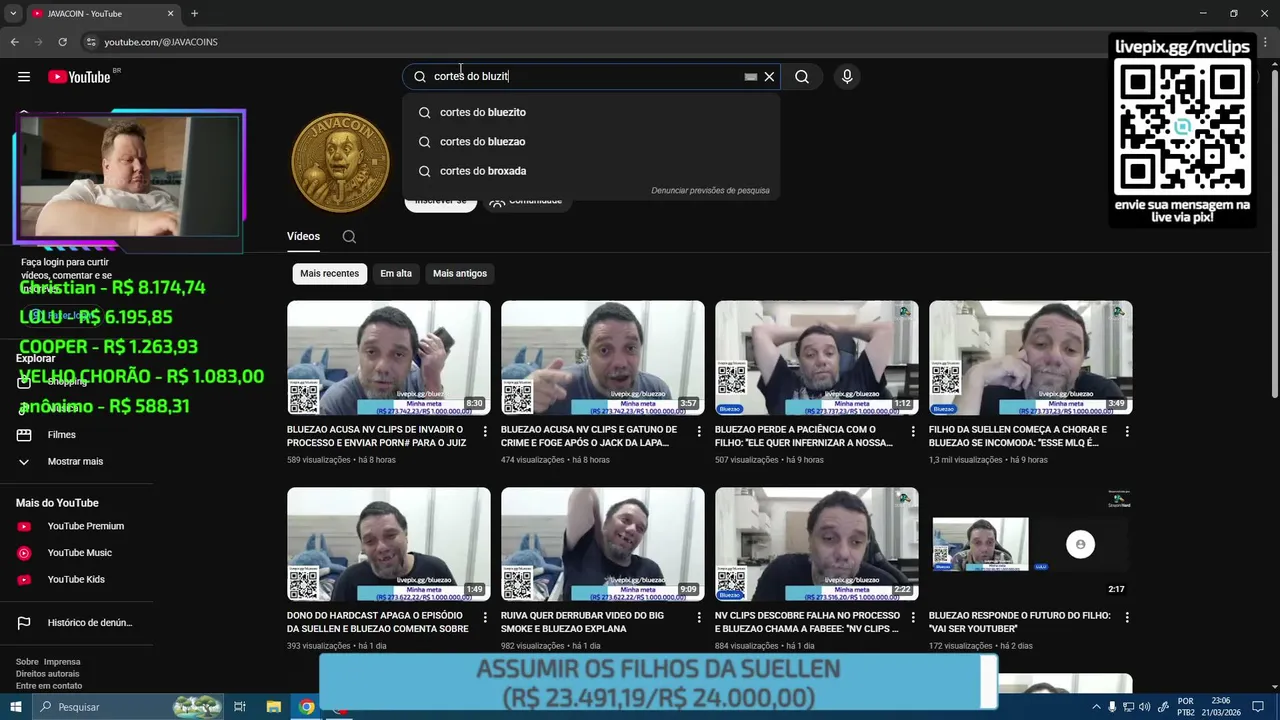
Task: Go to the YouTube home logo
Action: [79, 77]
